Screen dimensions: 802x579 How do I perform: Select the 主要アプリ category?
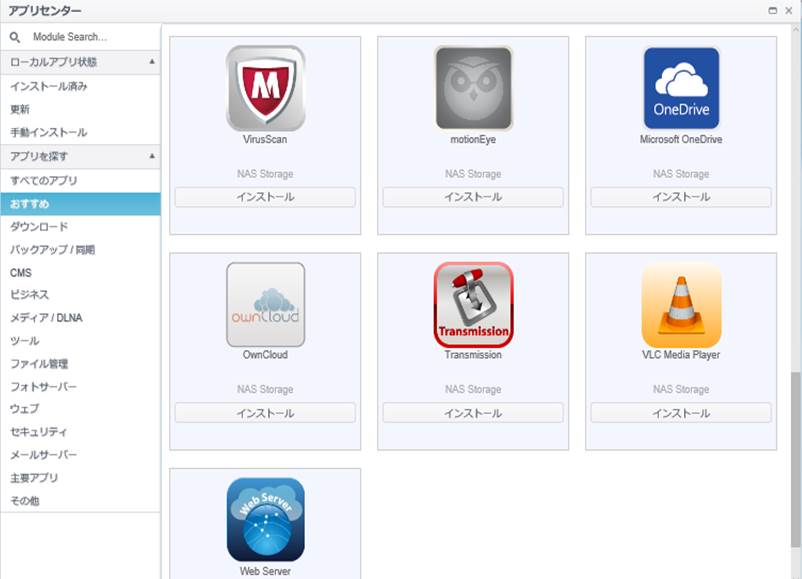coord(80,478)
